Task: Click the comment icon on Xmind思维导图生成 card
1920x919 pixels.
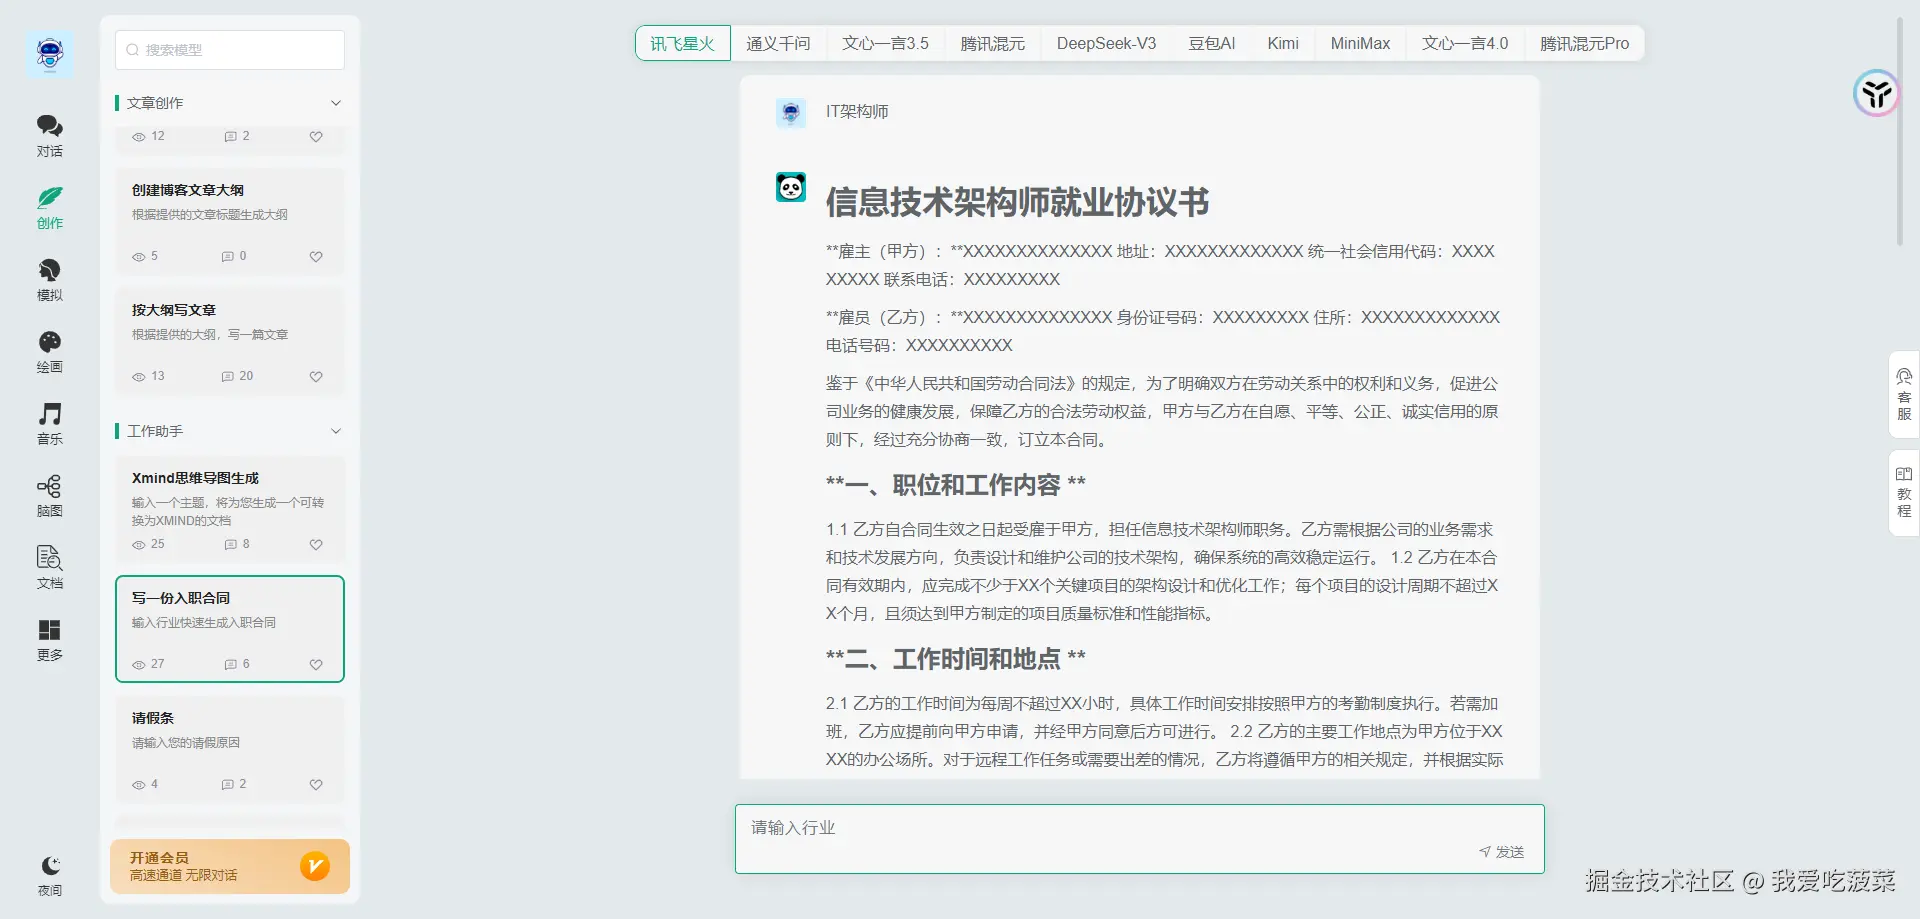Action: [231, 544]
